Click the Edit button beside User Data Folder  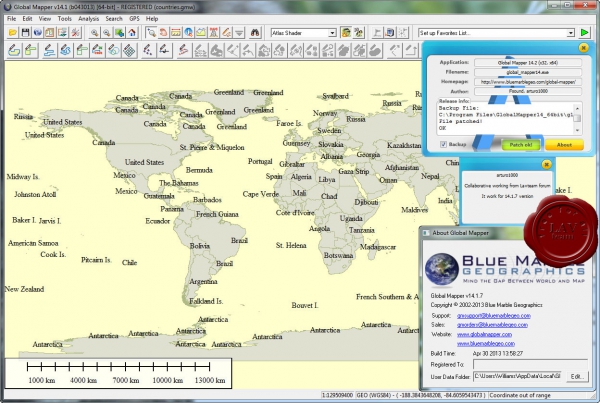tap(577, 377)
